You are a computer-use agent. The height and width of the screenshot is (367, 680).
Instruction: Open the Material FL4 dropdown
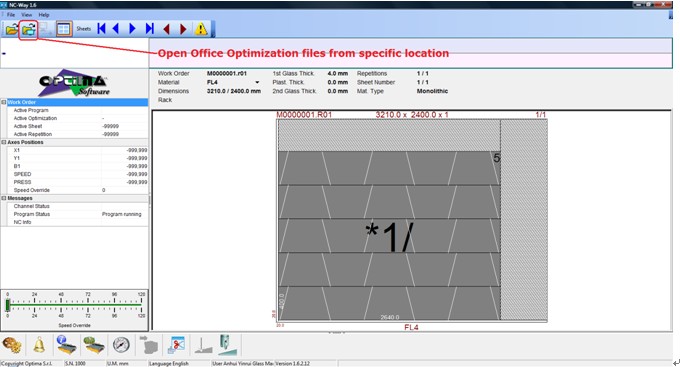tap(257, 82)
